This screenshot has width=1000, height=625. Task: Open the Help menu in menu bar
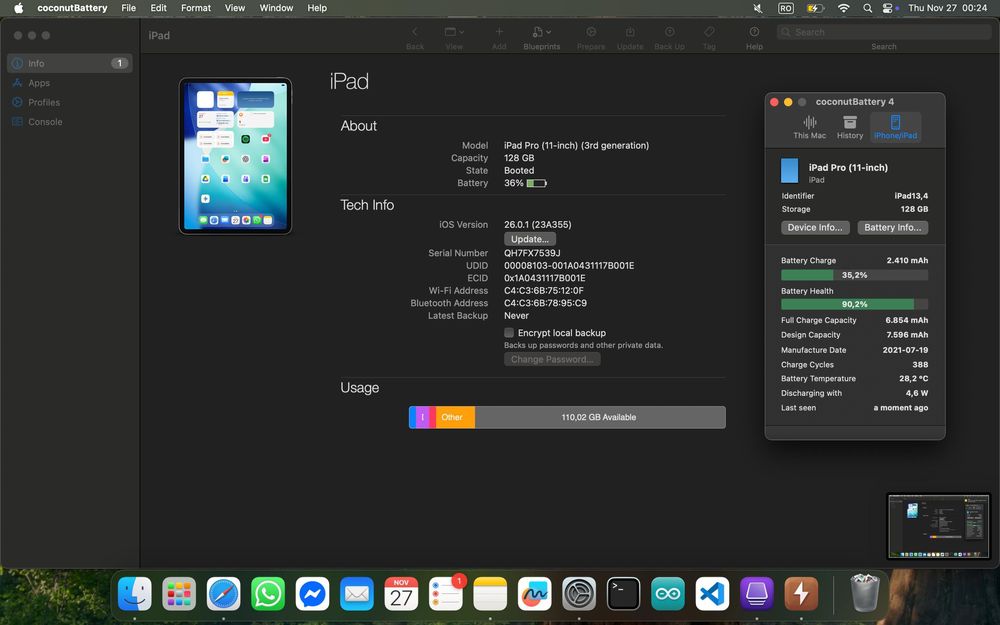(317, 8)
